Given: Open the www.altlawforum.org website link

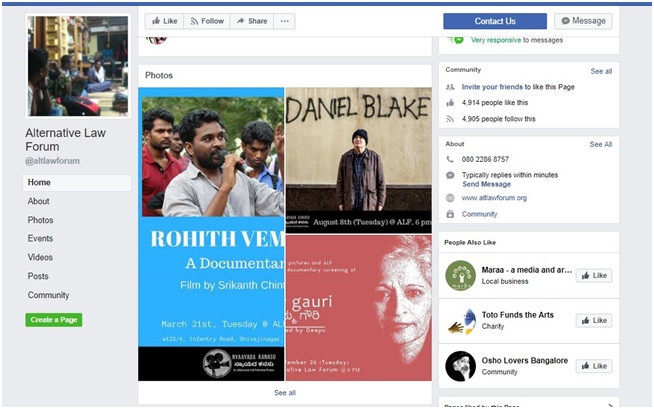Looking at the screenshot, I should (x=494, y=198).
